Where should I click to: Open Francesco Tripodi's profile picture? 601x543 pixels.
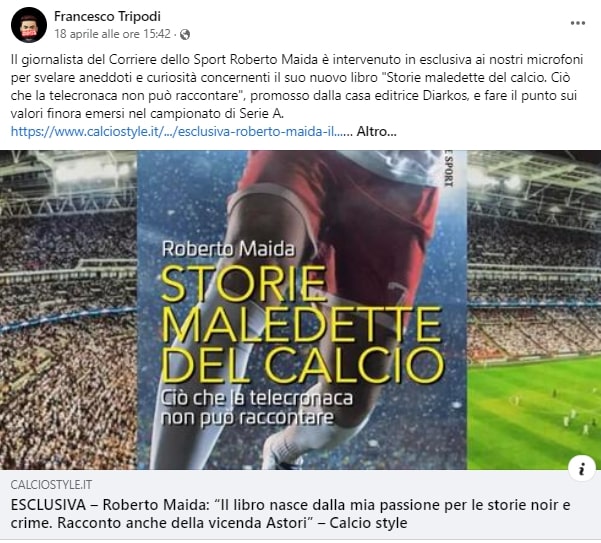click(29, 25)
